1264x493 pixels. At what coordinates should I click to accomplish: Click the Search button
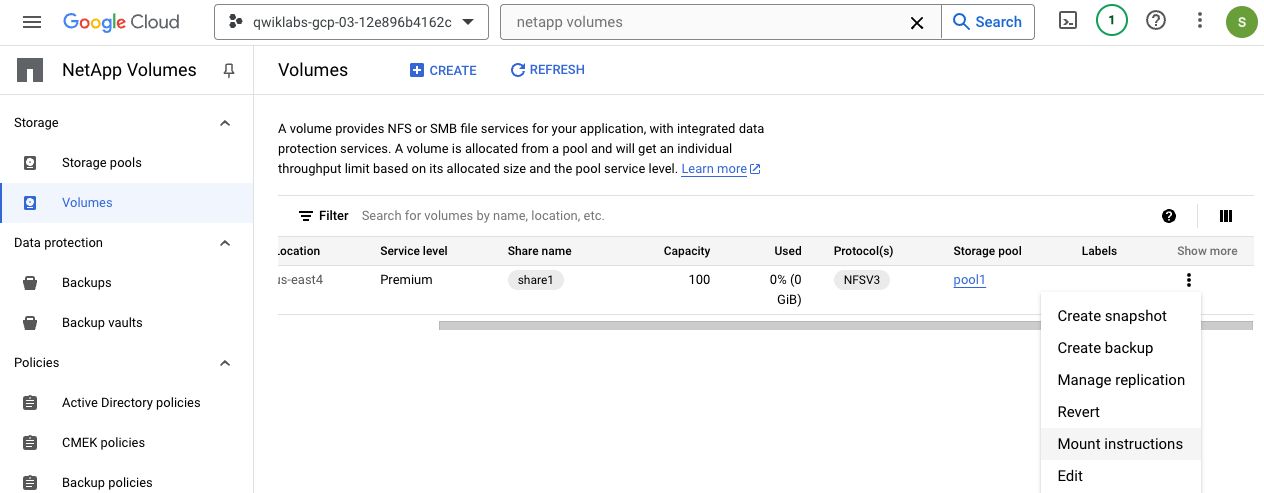pyautogui.click(x=988, y=22)
